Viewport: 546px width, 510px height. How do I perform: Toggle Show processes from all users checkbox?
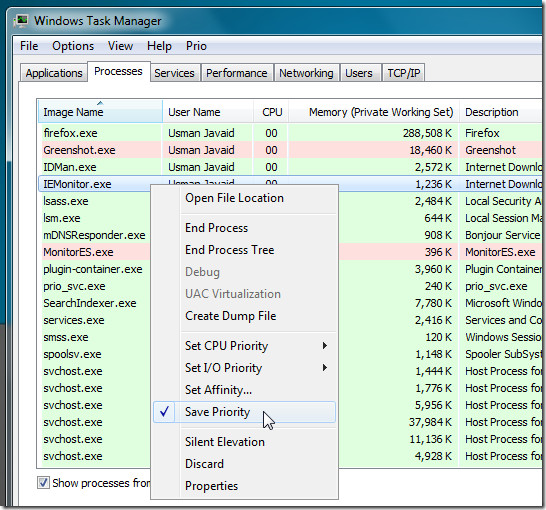click(x=43, y=483)
